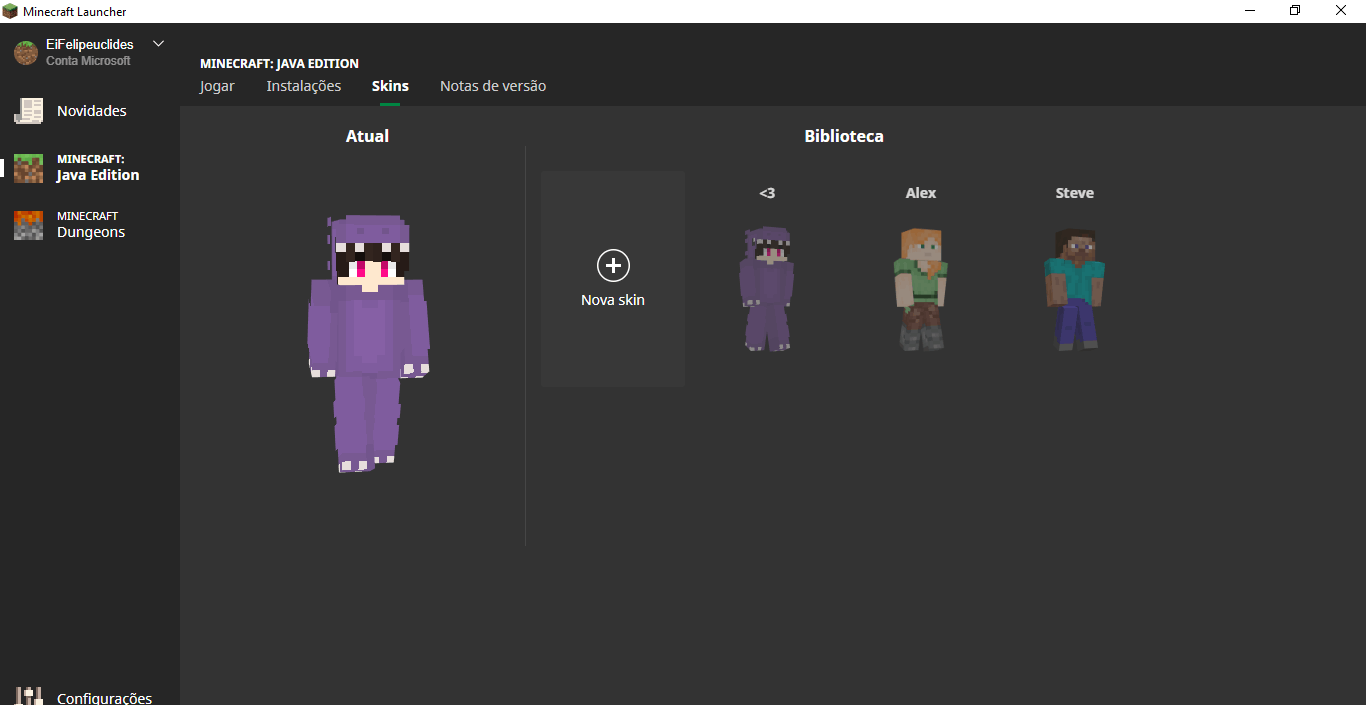This screenshot has width=1366, height=705.
Task: Open the Notas de versão tab
Action: pos(493,86)
